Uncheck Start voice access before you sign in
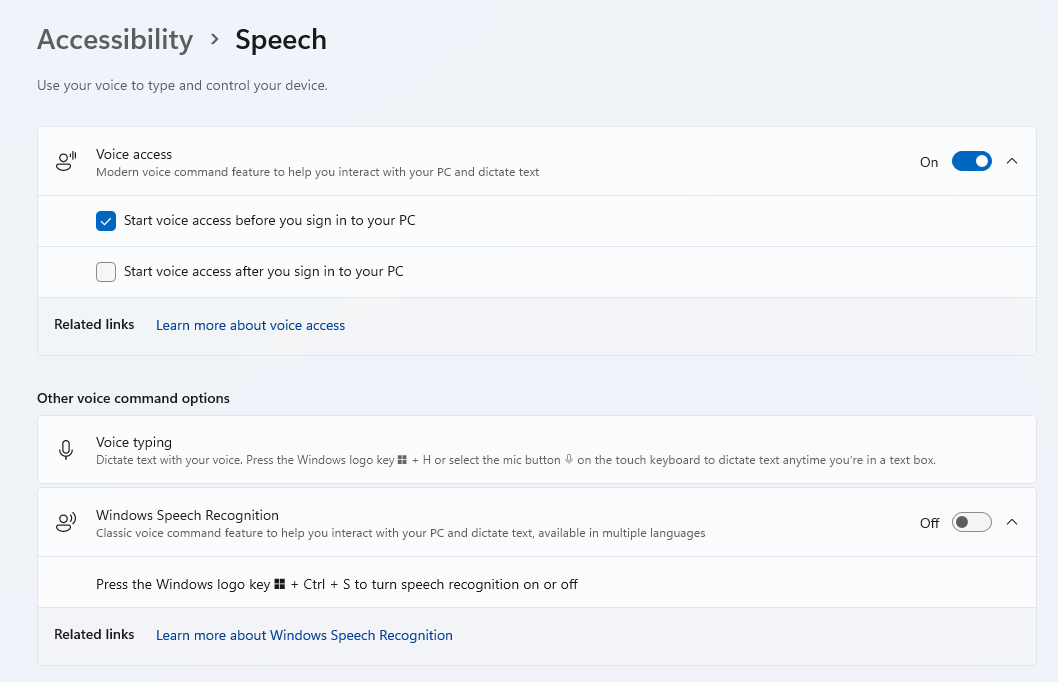1058x682 pixels. (x=106, y=221)
